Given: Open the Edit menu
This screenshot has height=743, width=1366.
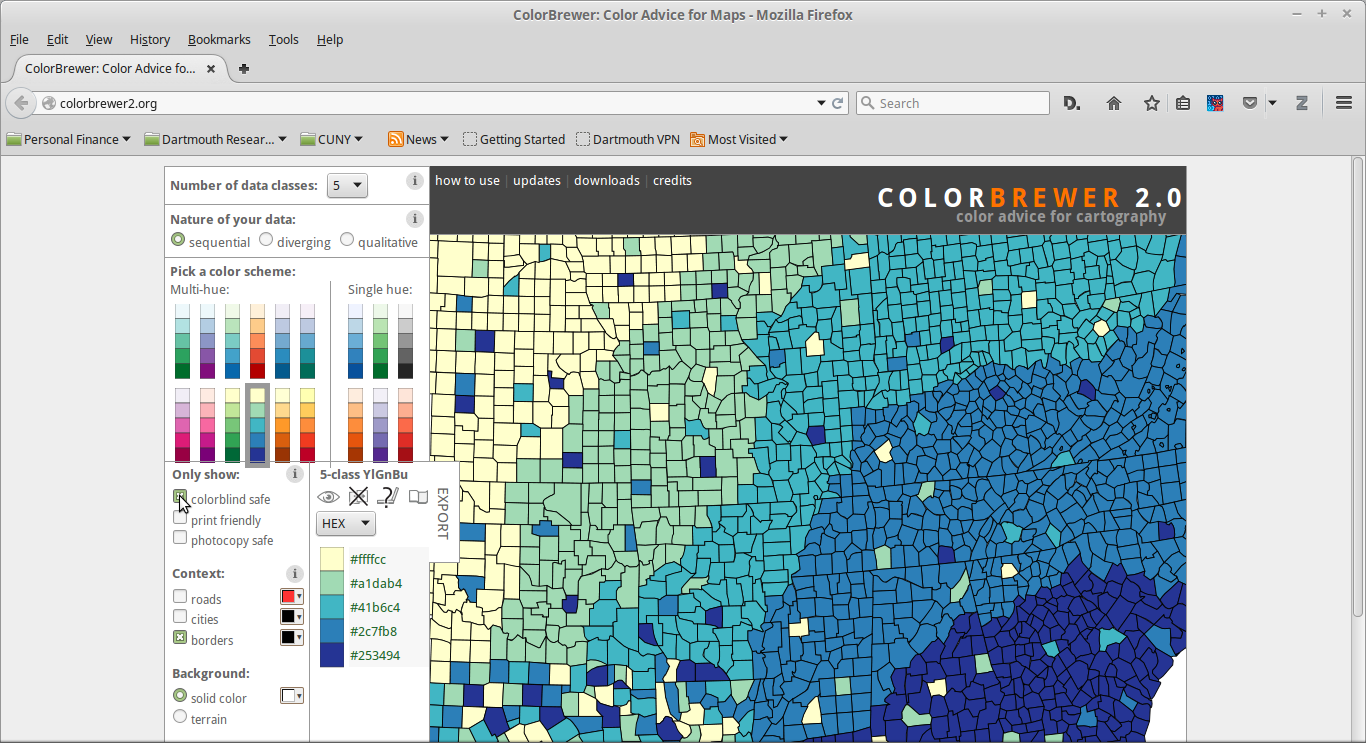Looking at the screenshot, I should [x=57, y=39].
